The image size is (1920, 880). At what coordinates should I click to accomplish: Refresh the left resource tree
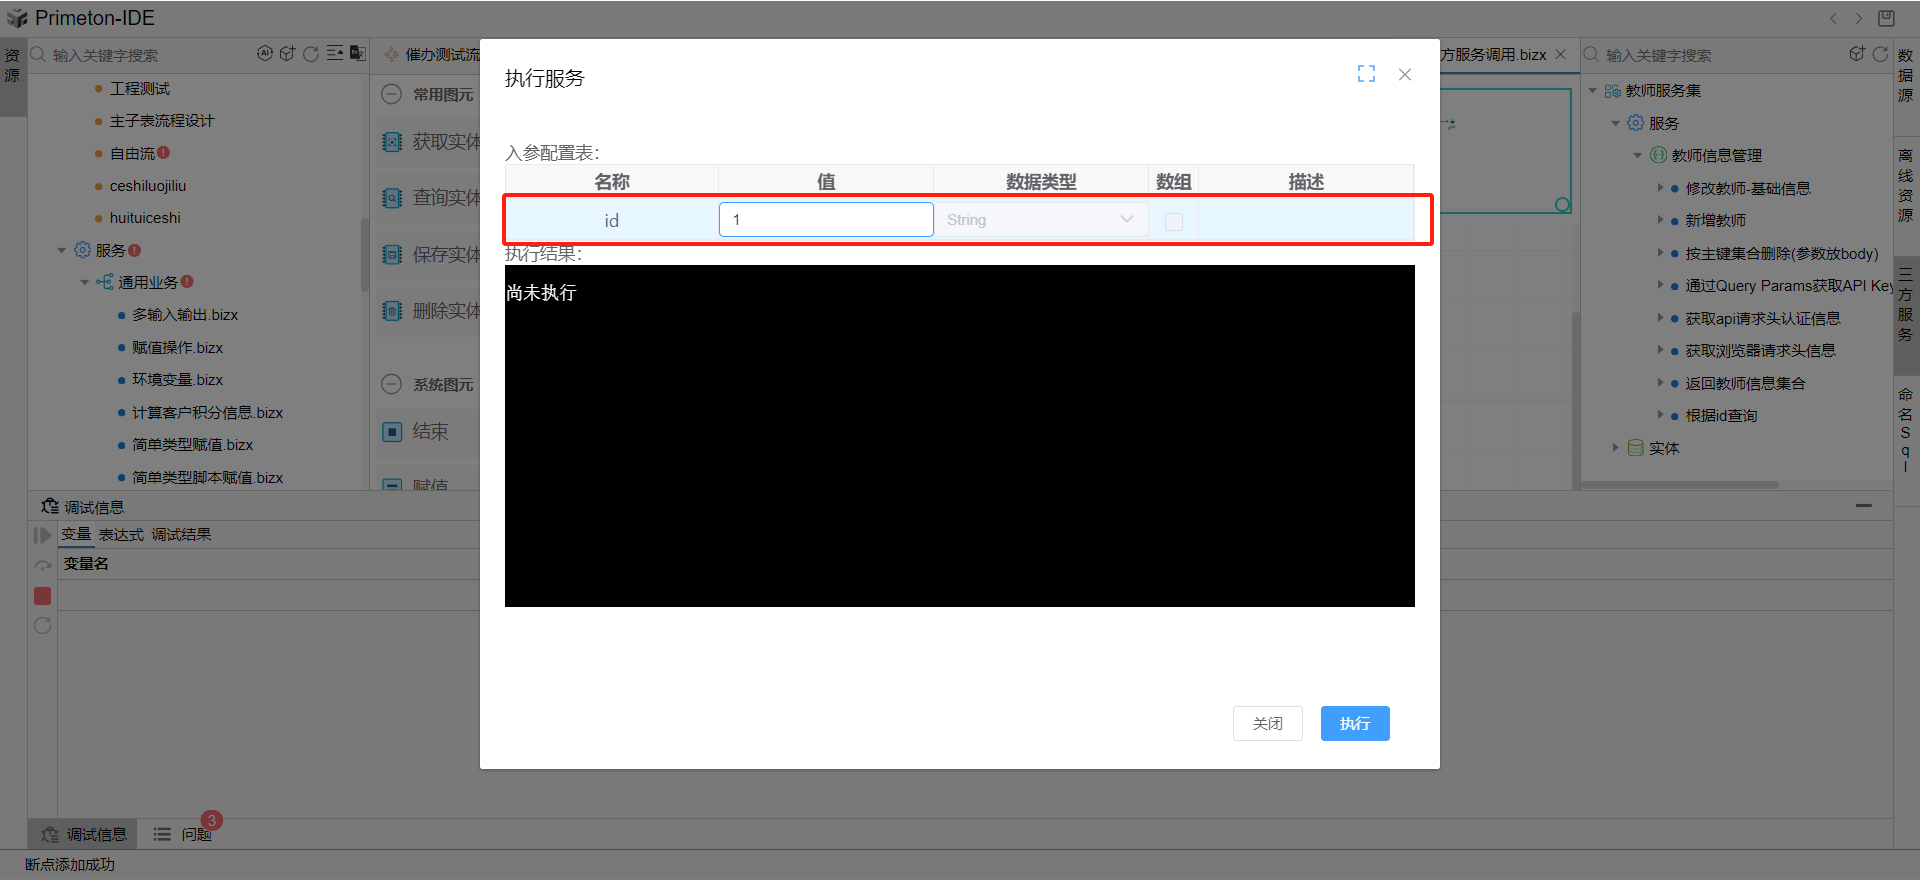(x=311, y=54)
